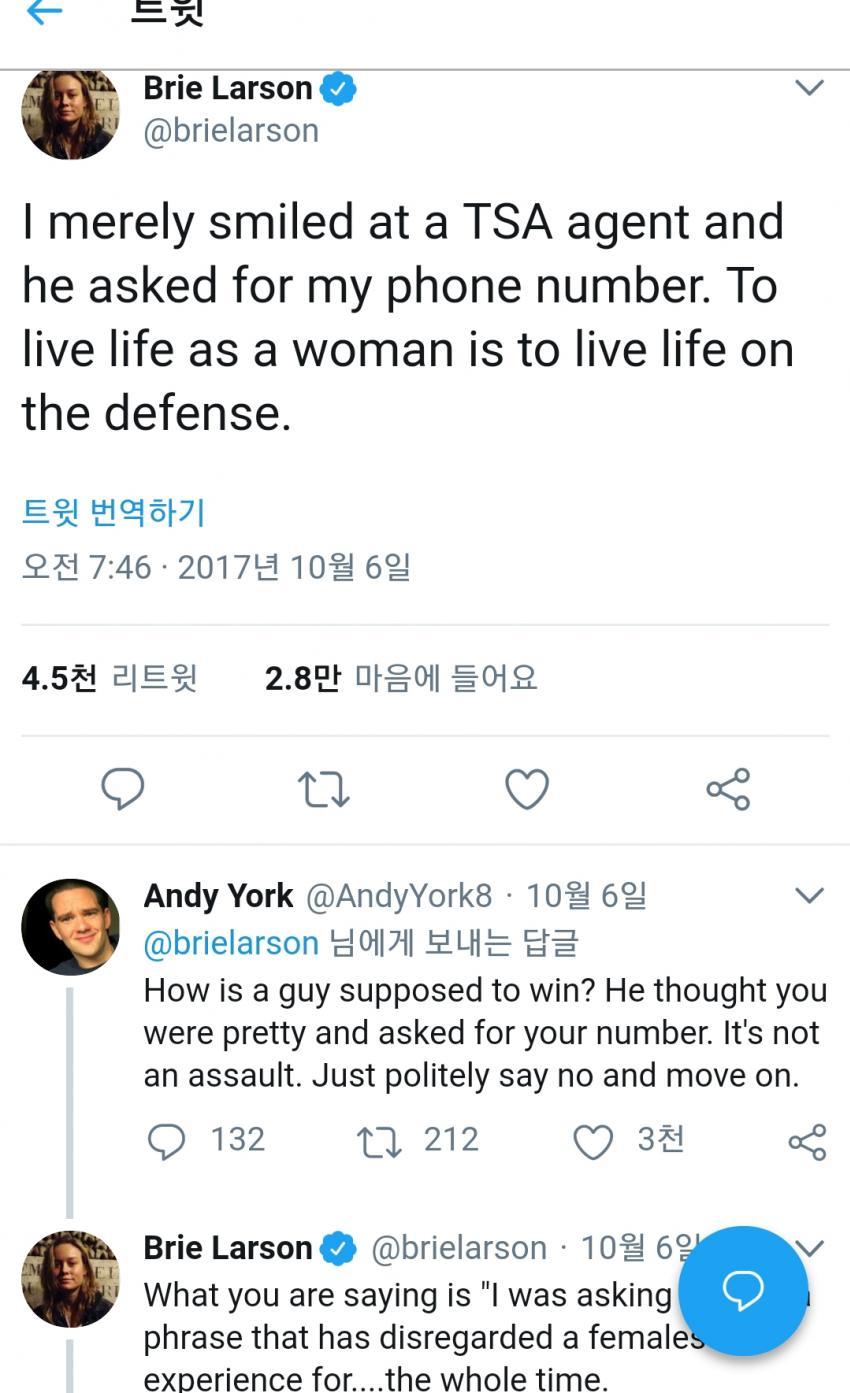Open the profile photo on the main tweet
This screenshot has height=1393, width=850.
coord(70,113)
